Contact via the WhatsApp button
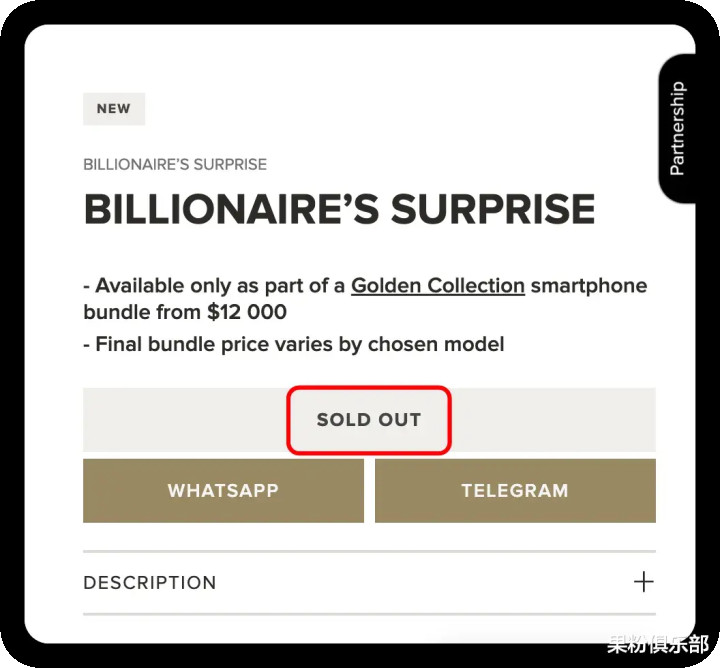This screenshot has width=720, height=668. tap(223, 491)
